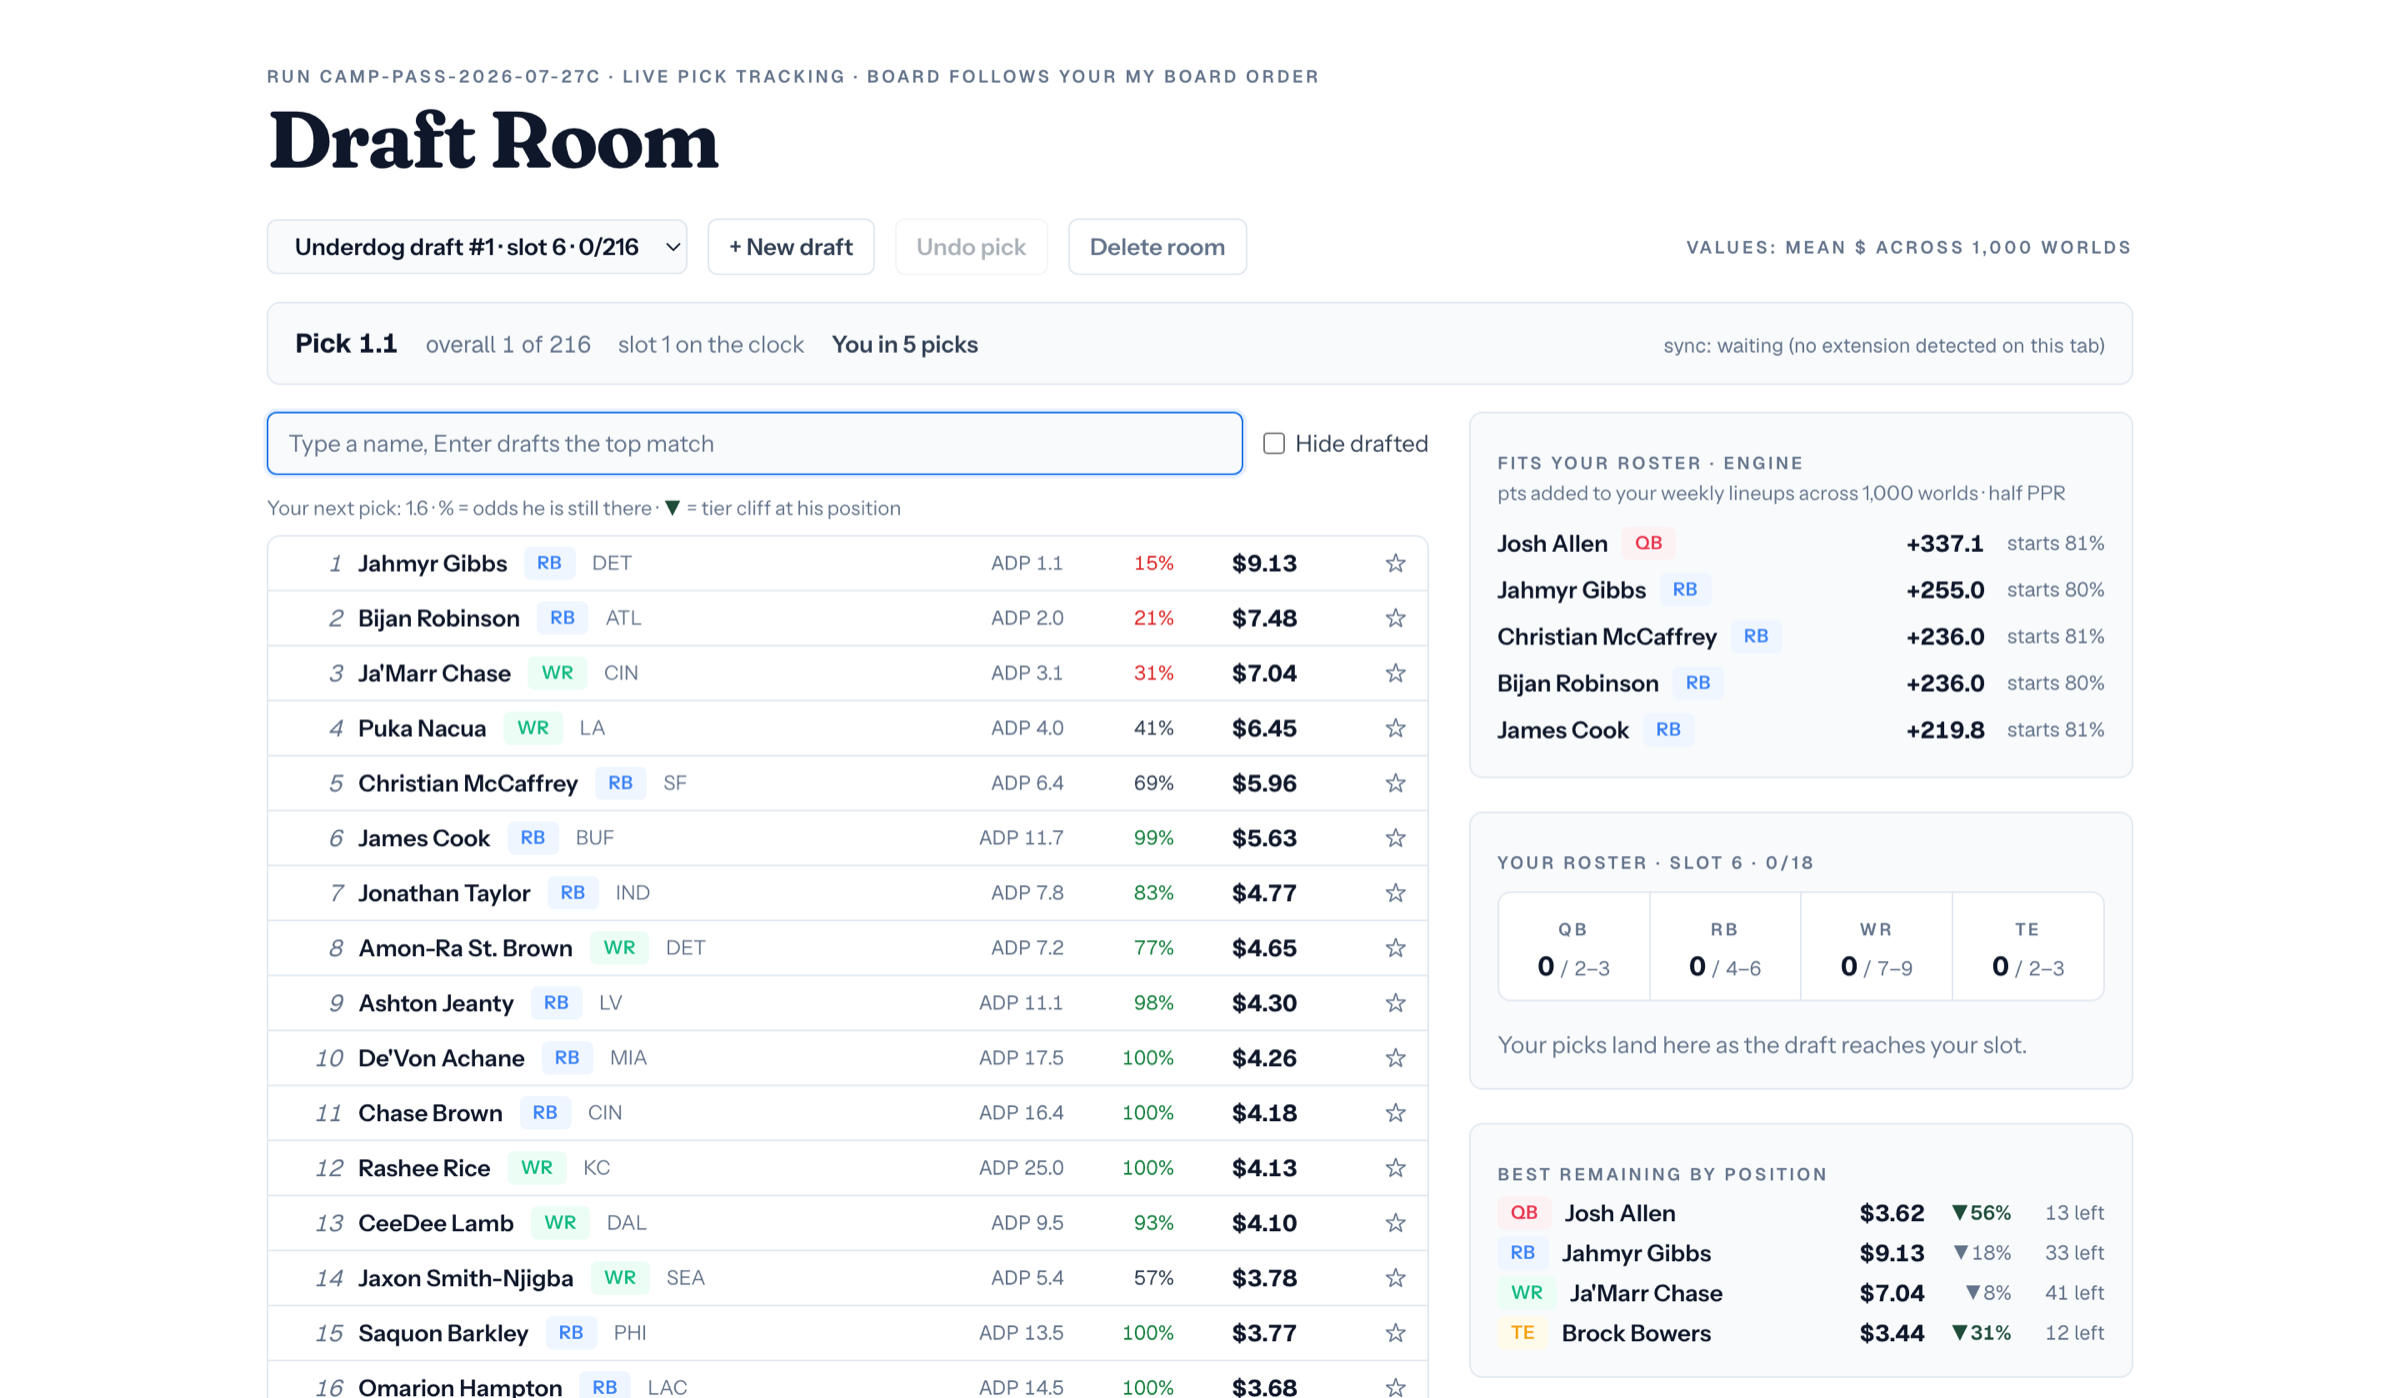
Task: Star Puka Nacua's row
Action: [x=1395, y=728]
